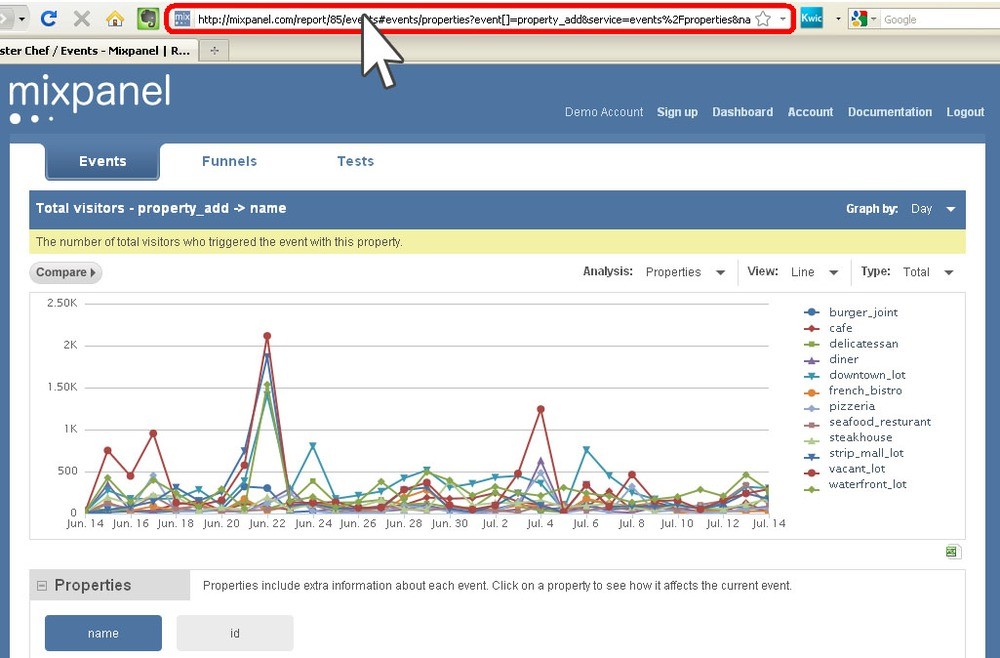Open the dropdown arrow beside Kwic button
The image size is (1000, 658).
pyautogui.click(x=838, y=19)
